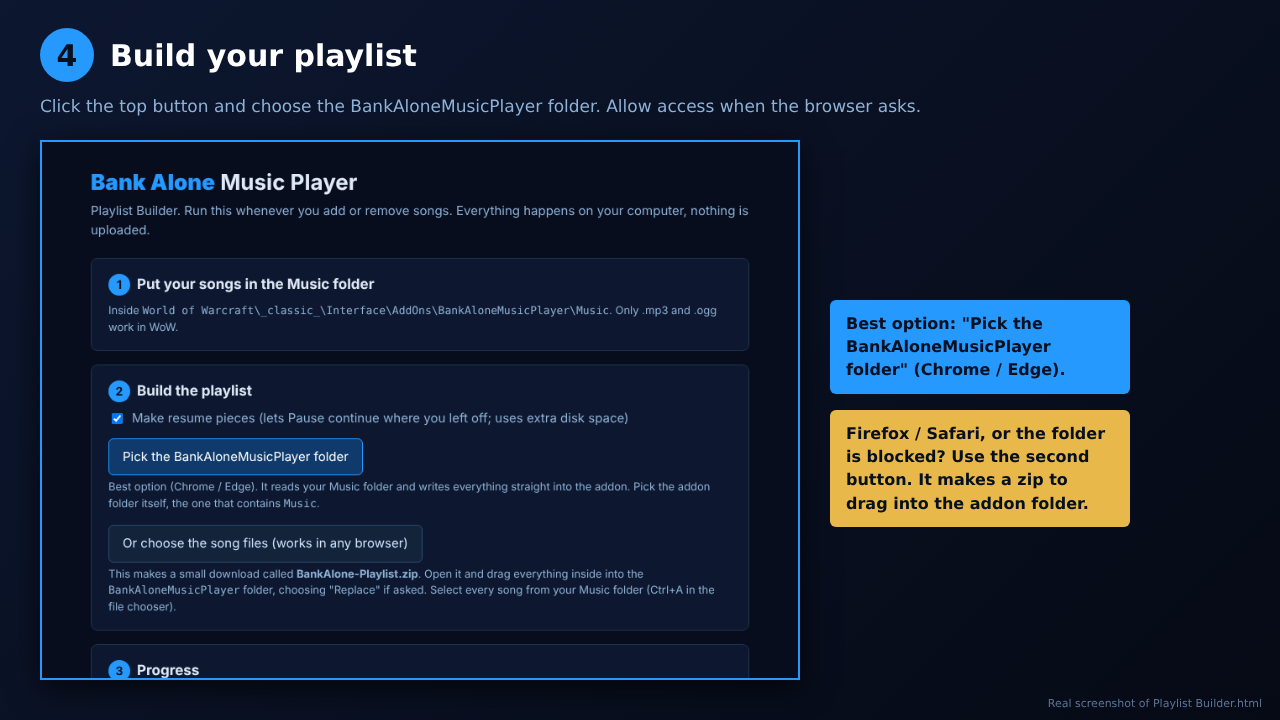Click the "BankAlone-Playlist.zip" bold filename text
The height and width of the screenshot is (720, 1280).
[357, 574]
